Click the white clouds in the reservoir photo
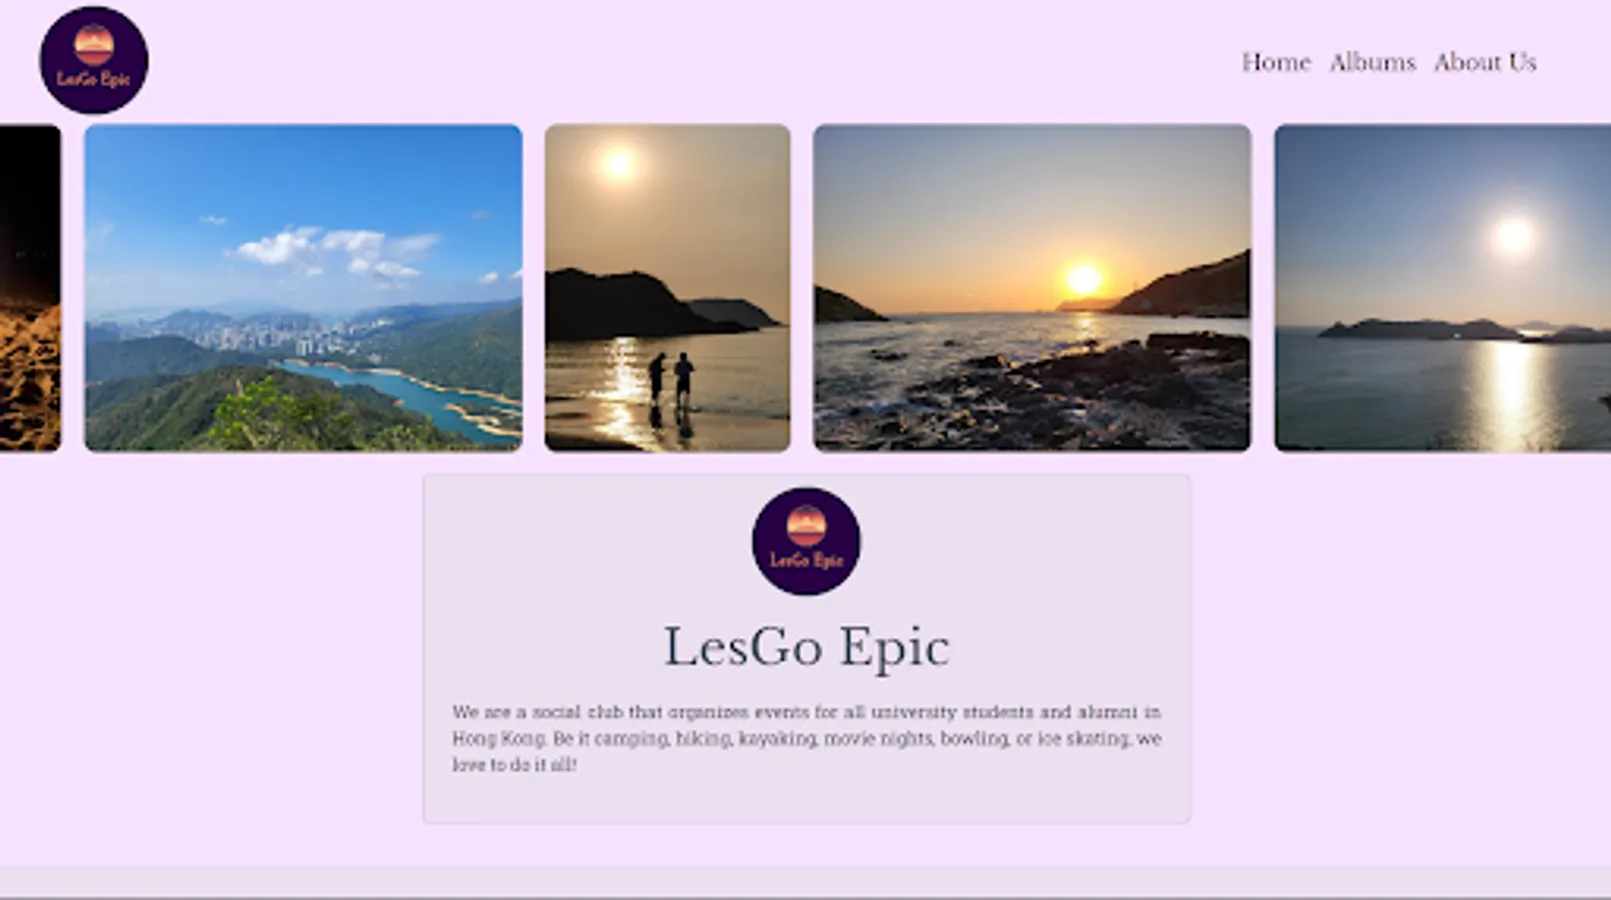The image size is (1611, 900). pos(335,250)
